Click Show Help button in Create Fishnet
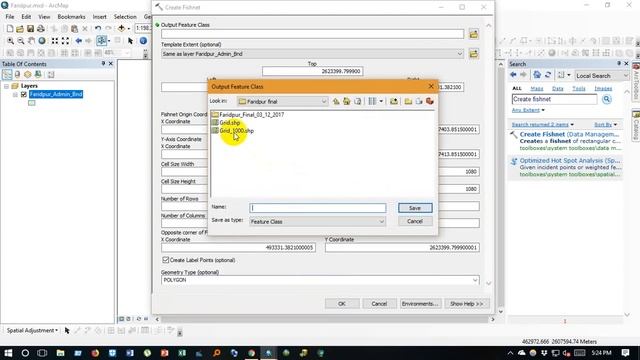 (466, 304)
